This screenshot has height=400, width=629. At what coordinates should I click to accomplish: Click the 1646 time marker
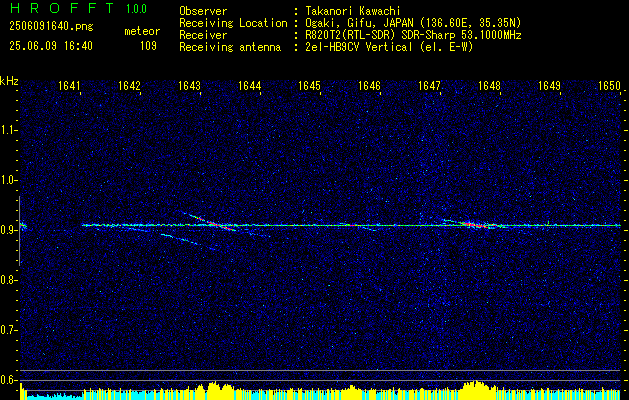coord(369,85)
